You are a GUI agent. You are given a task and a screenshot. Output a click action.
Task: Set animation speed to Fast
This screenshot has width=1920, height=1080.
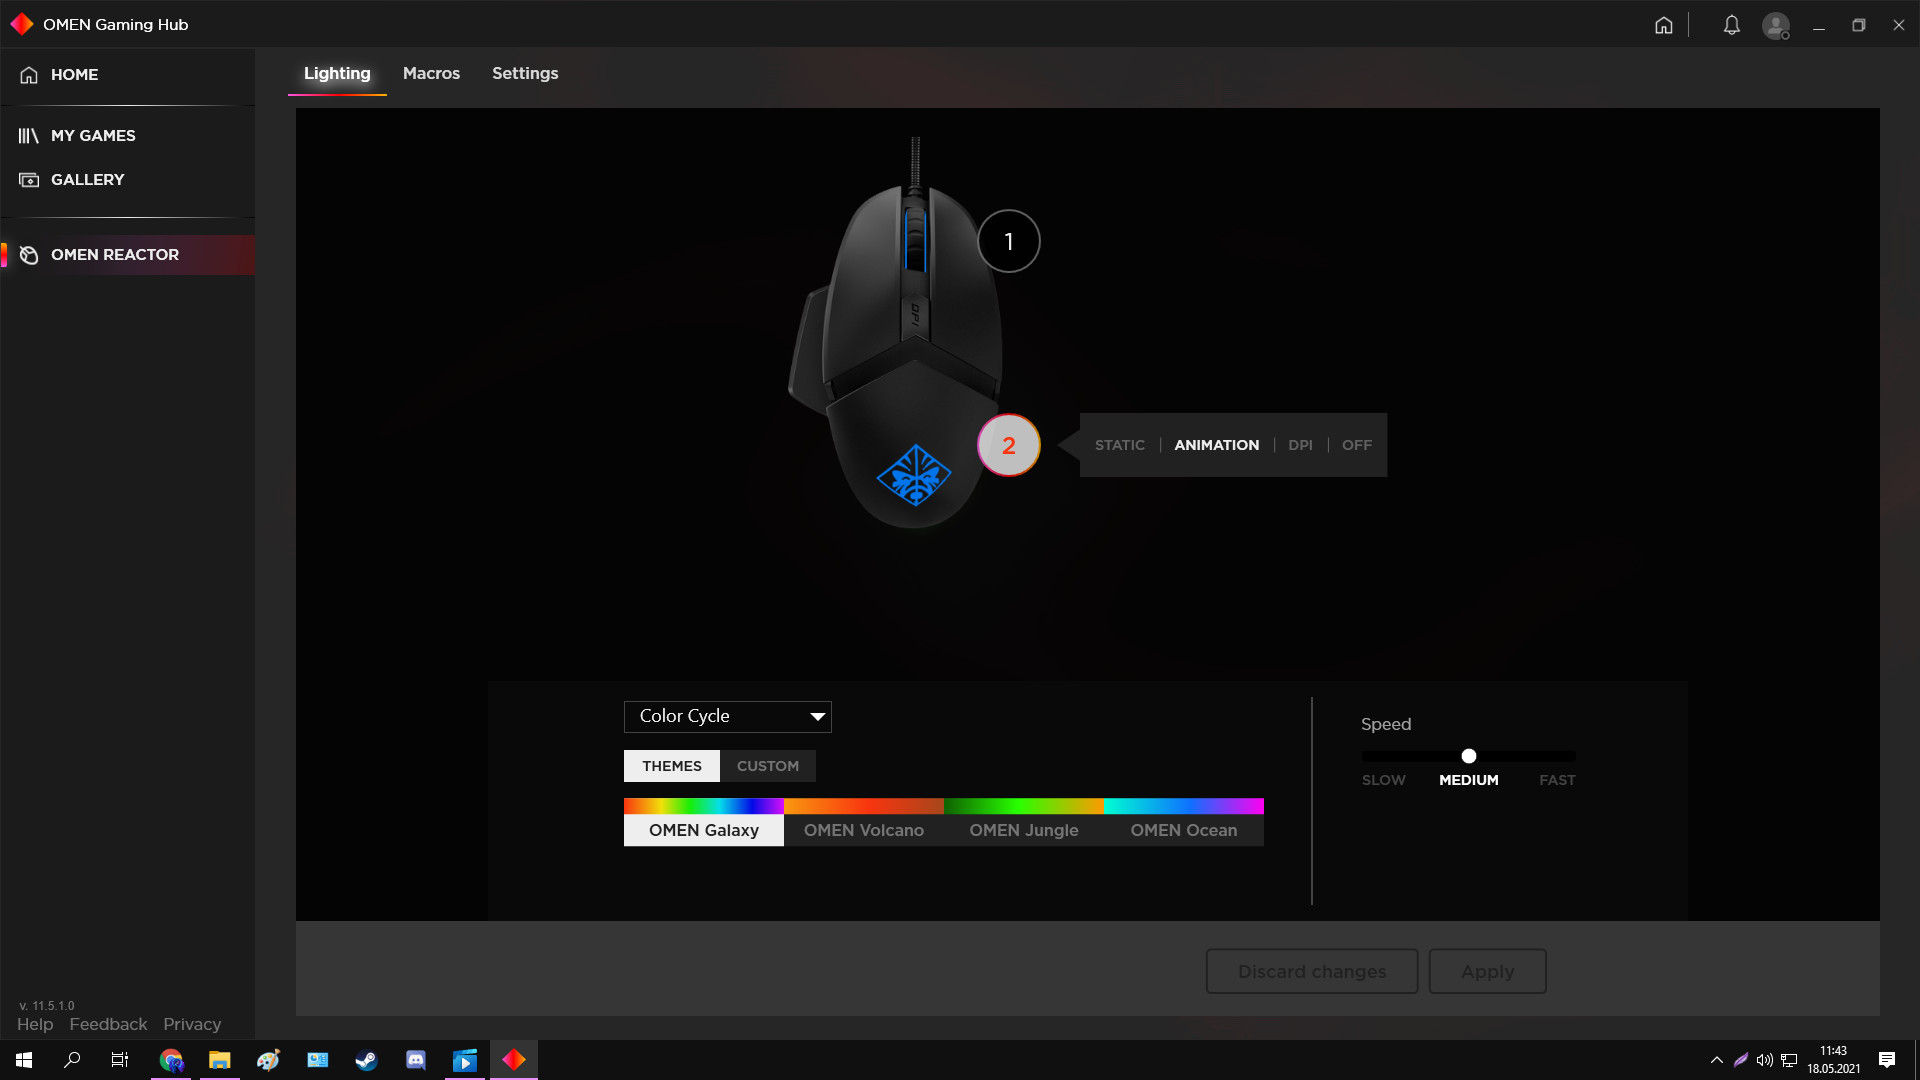(x=1557, y=780)
